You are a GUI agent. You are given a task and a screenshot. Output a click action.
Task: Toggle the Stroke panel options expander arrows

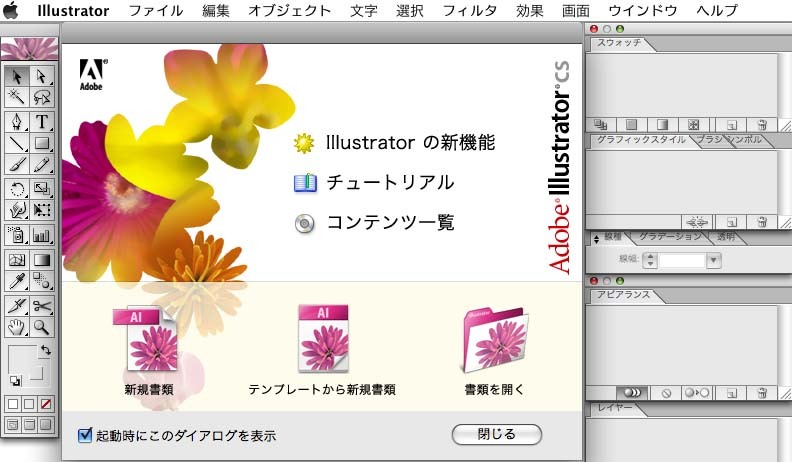pyautogui.click(x=597, y=239)
